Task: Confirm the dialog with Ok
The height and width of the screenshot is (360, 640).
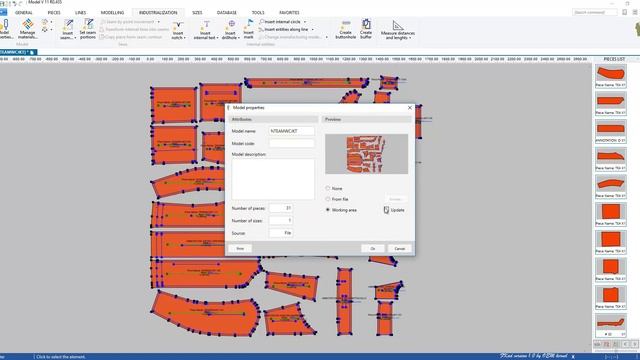Action: coord(373,249)
